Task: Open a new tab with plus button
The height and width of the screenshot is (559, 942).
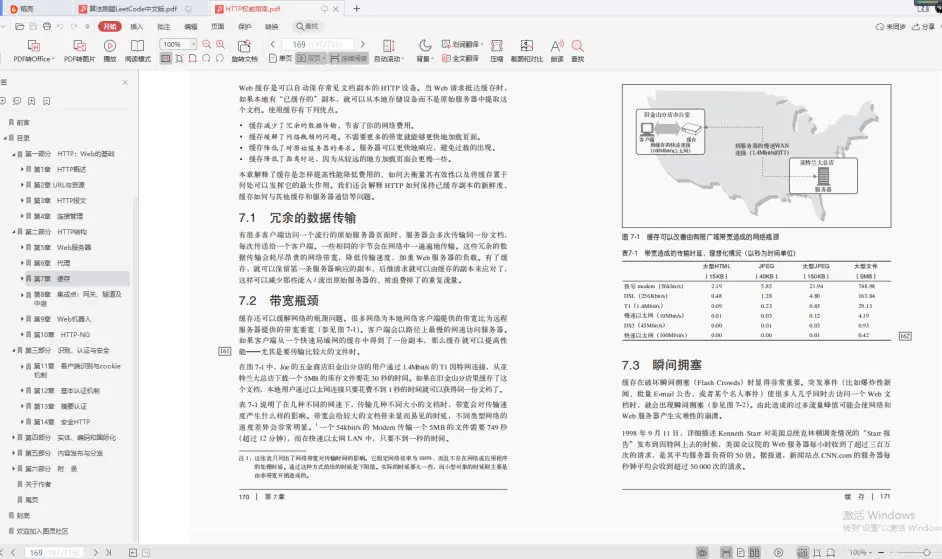Action: click(356, 8)
